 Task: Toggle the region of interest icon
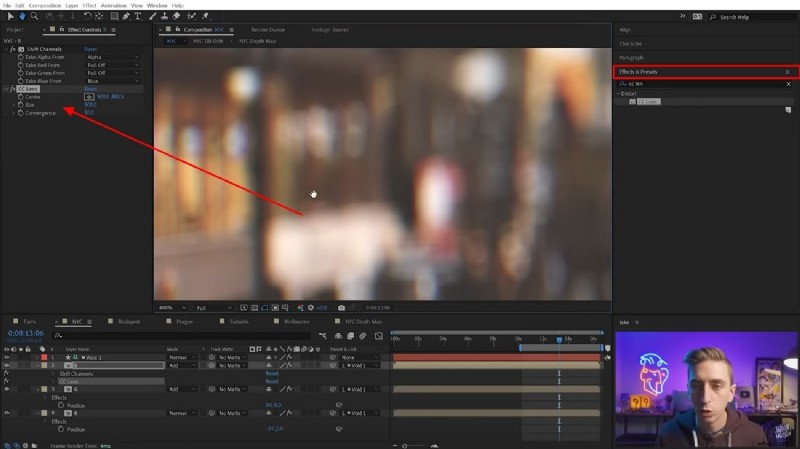[x=275, y=308]
